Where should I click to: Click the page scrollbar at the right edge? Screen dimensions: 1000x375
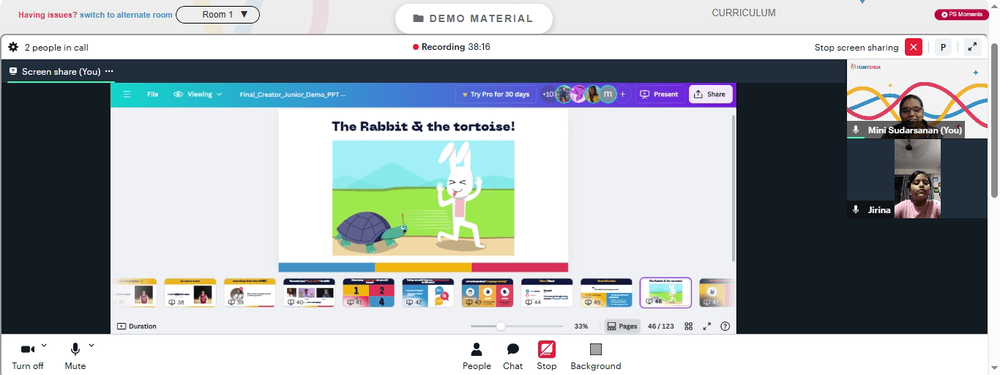pyautogui.click(x=995, y=121)
